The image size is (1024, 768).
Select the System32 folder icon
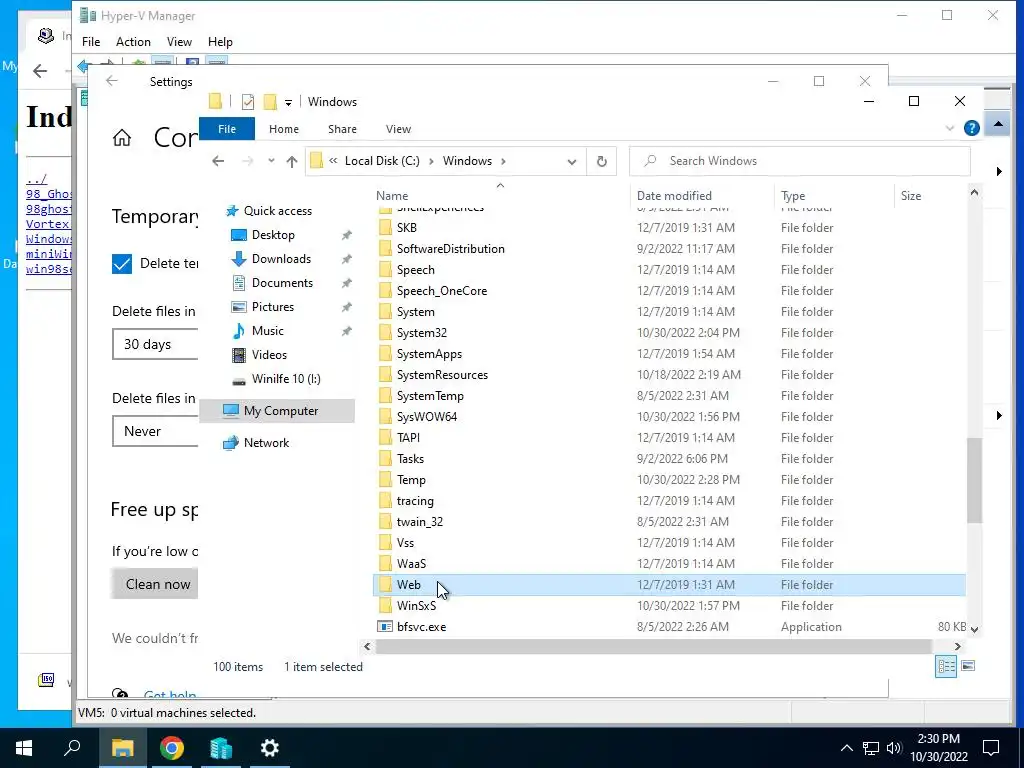coord(385,332)
